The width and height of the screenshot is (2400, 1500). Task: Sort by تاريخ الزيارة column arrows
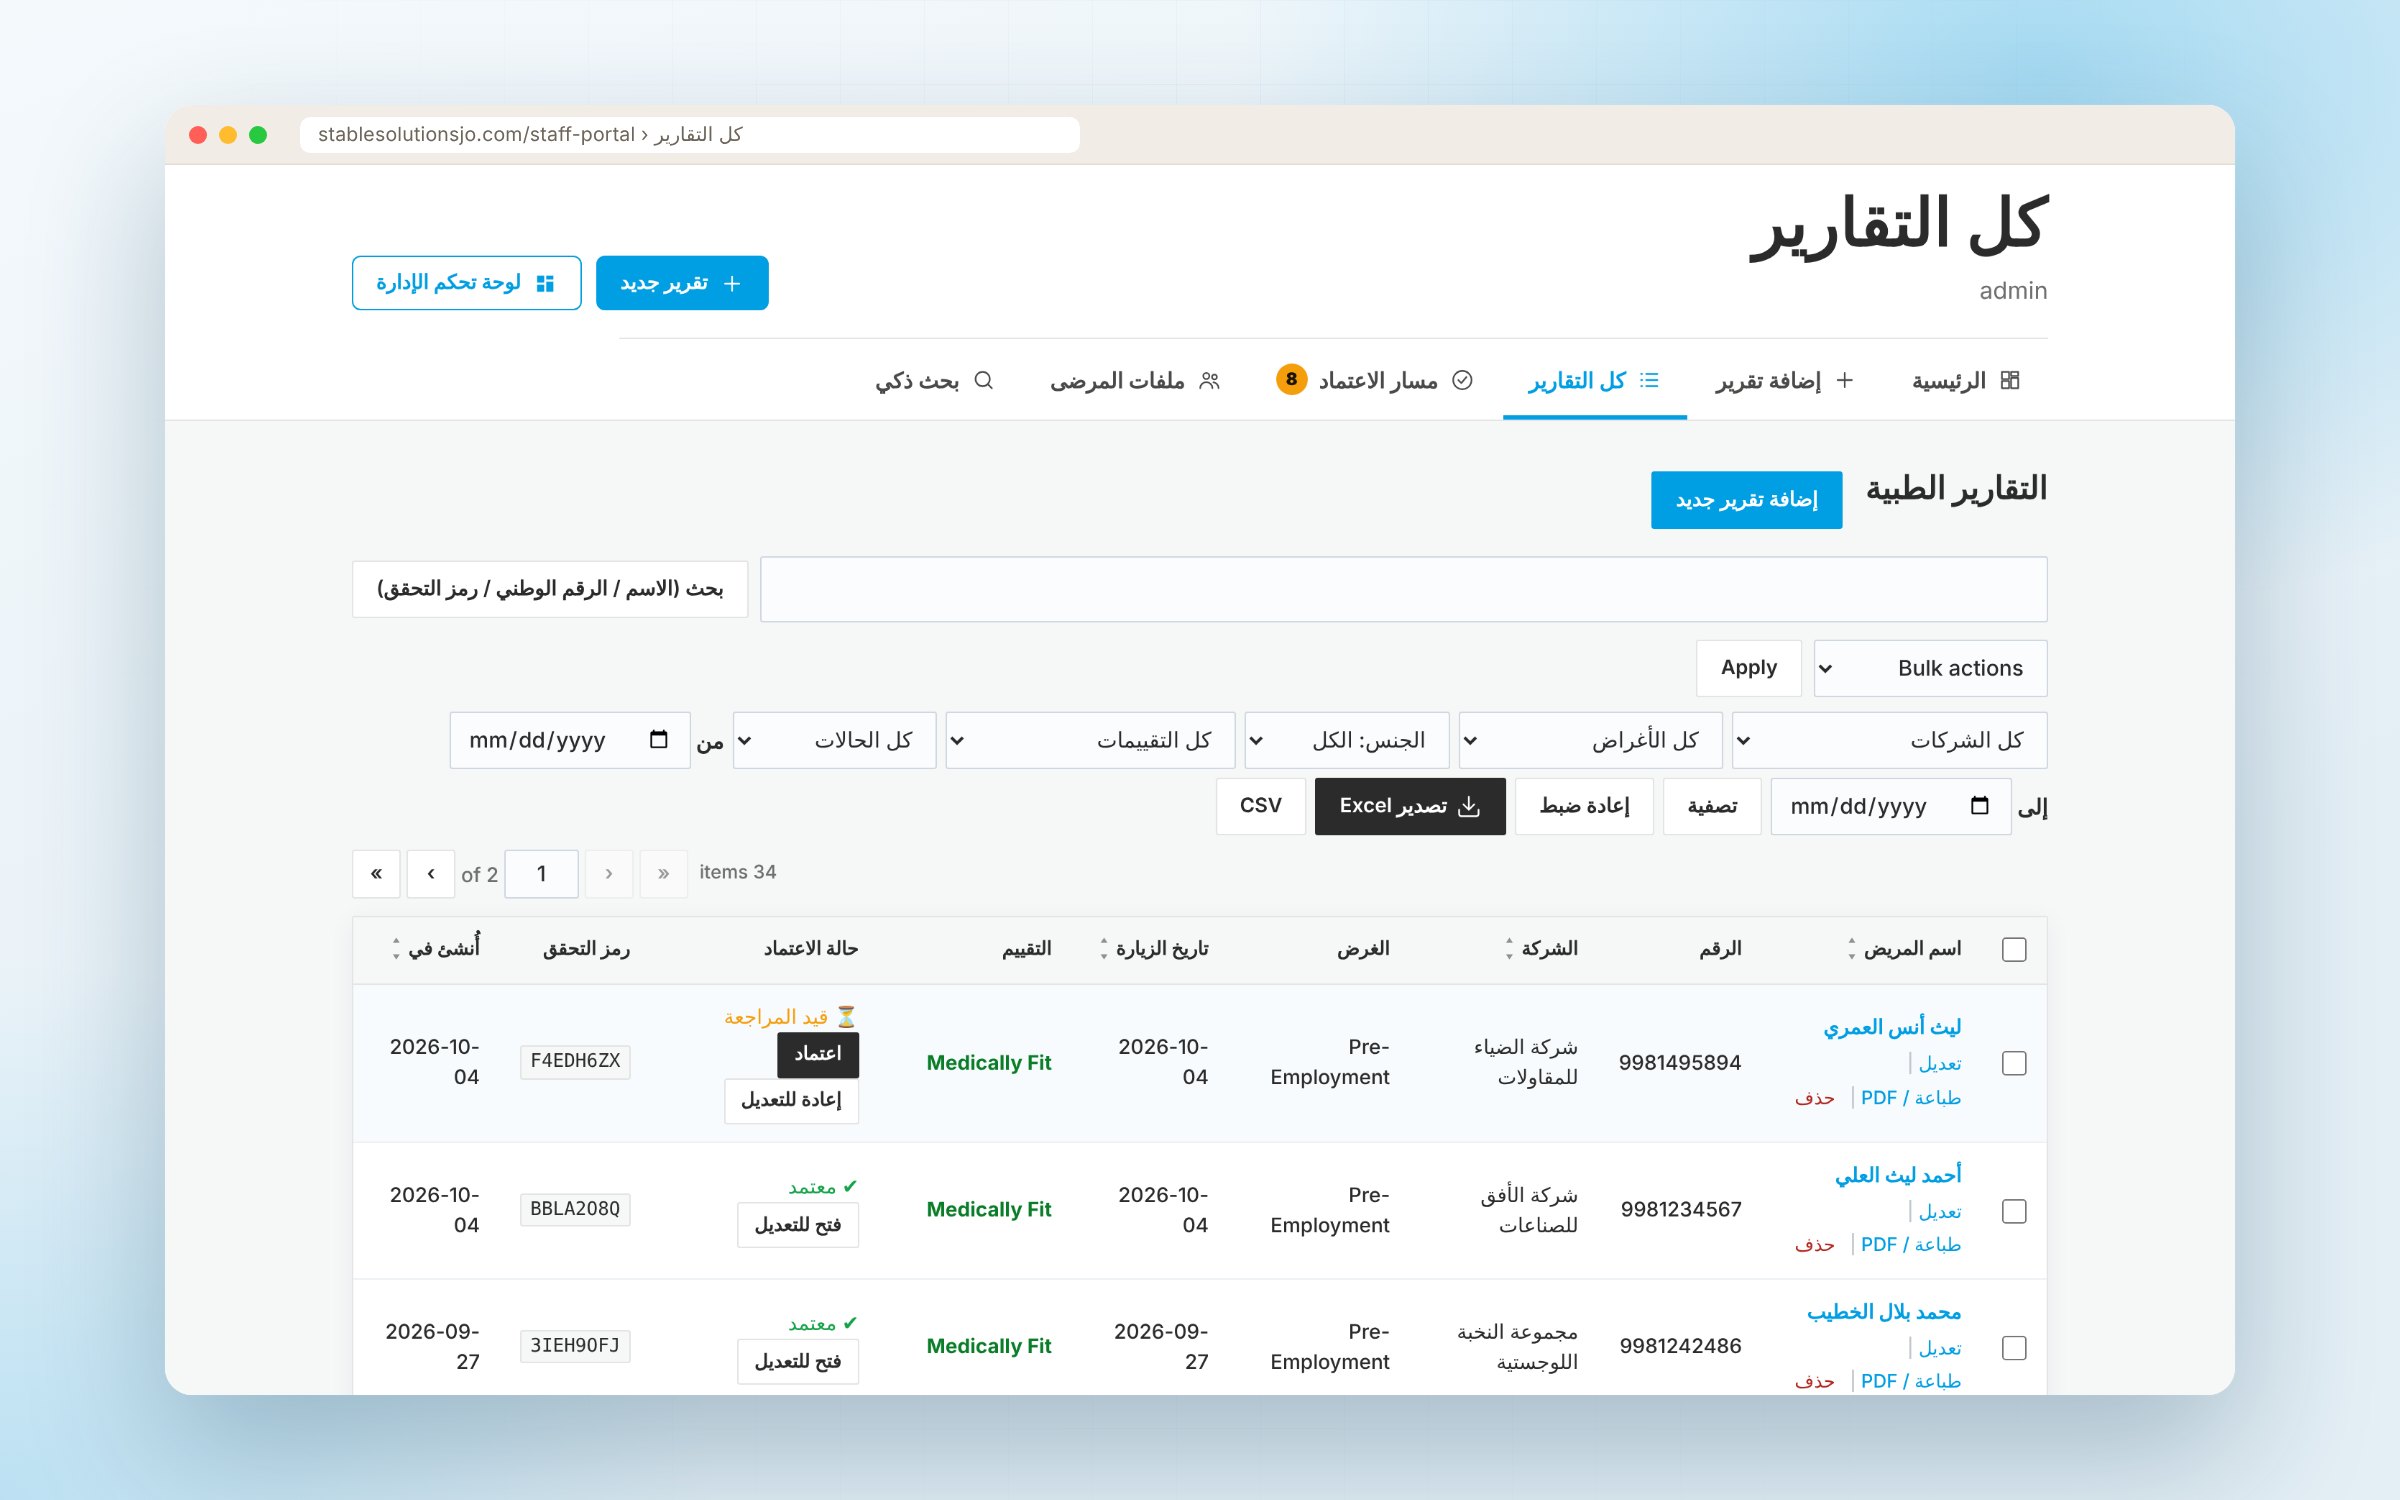pyautogui.click(x=1104, y=948)
